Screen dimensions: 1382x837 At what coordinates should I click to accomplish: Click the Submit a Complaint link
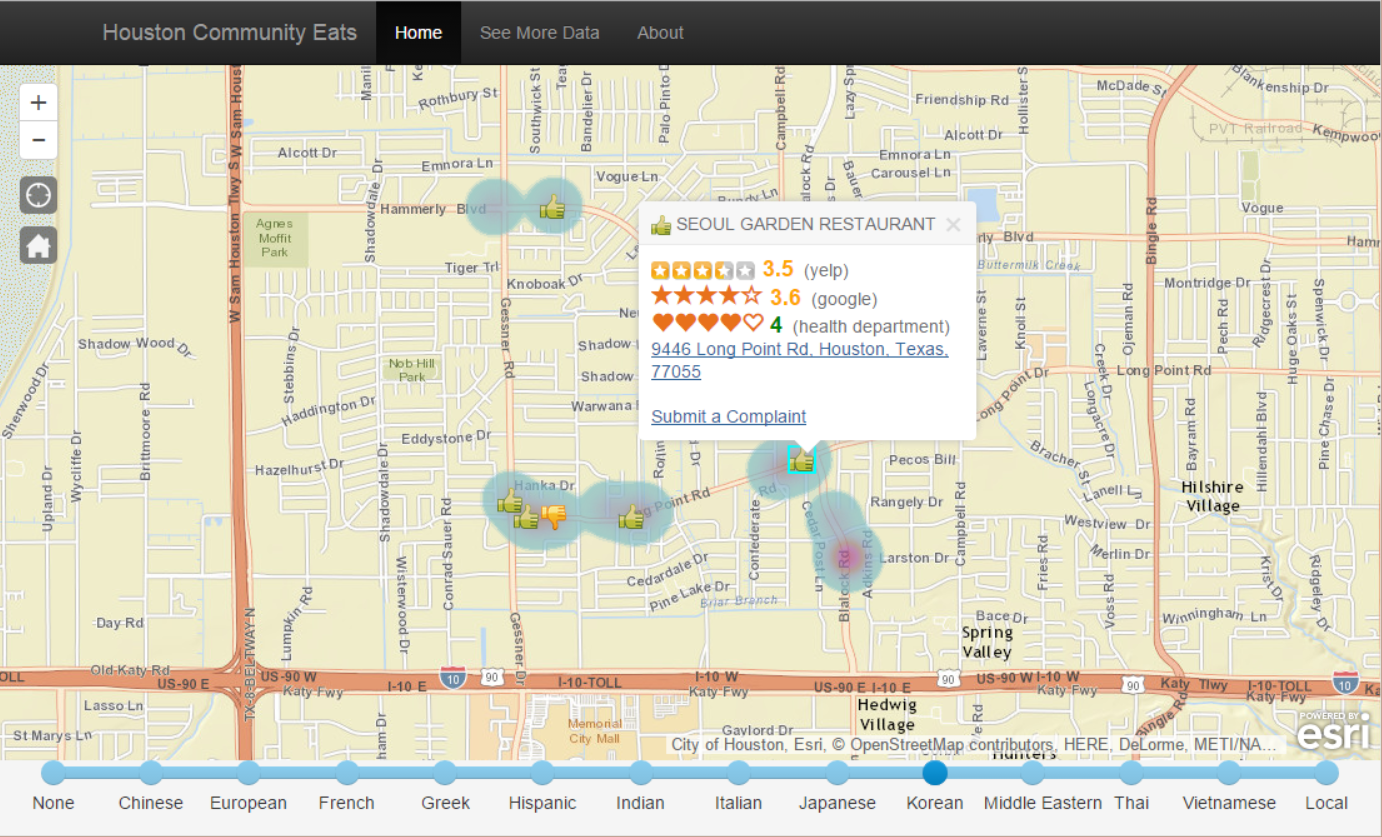click(728, 417)
